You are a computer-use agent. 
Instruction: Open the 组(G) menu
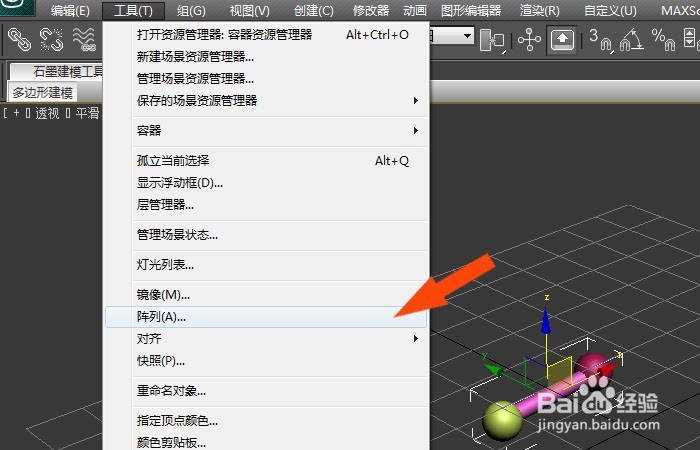[x=191, y=10]
